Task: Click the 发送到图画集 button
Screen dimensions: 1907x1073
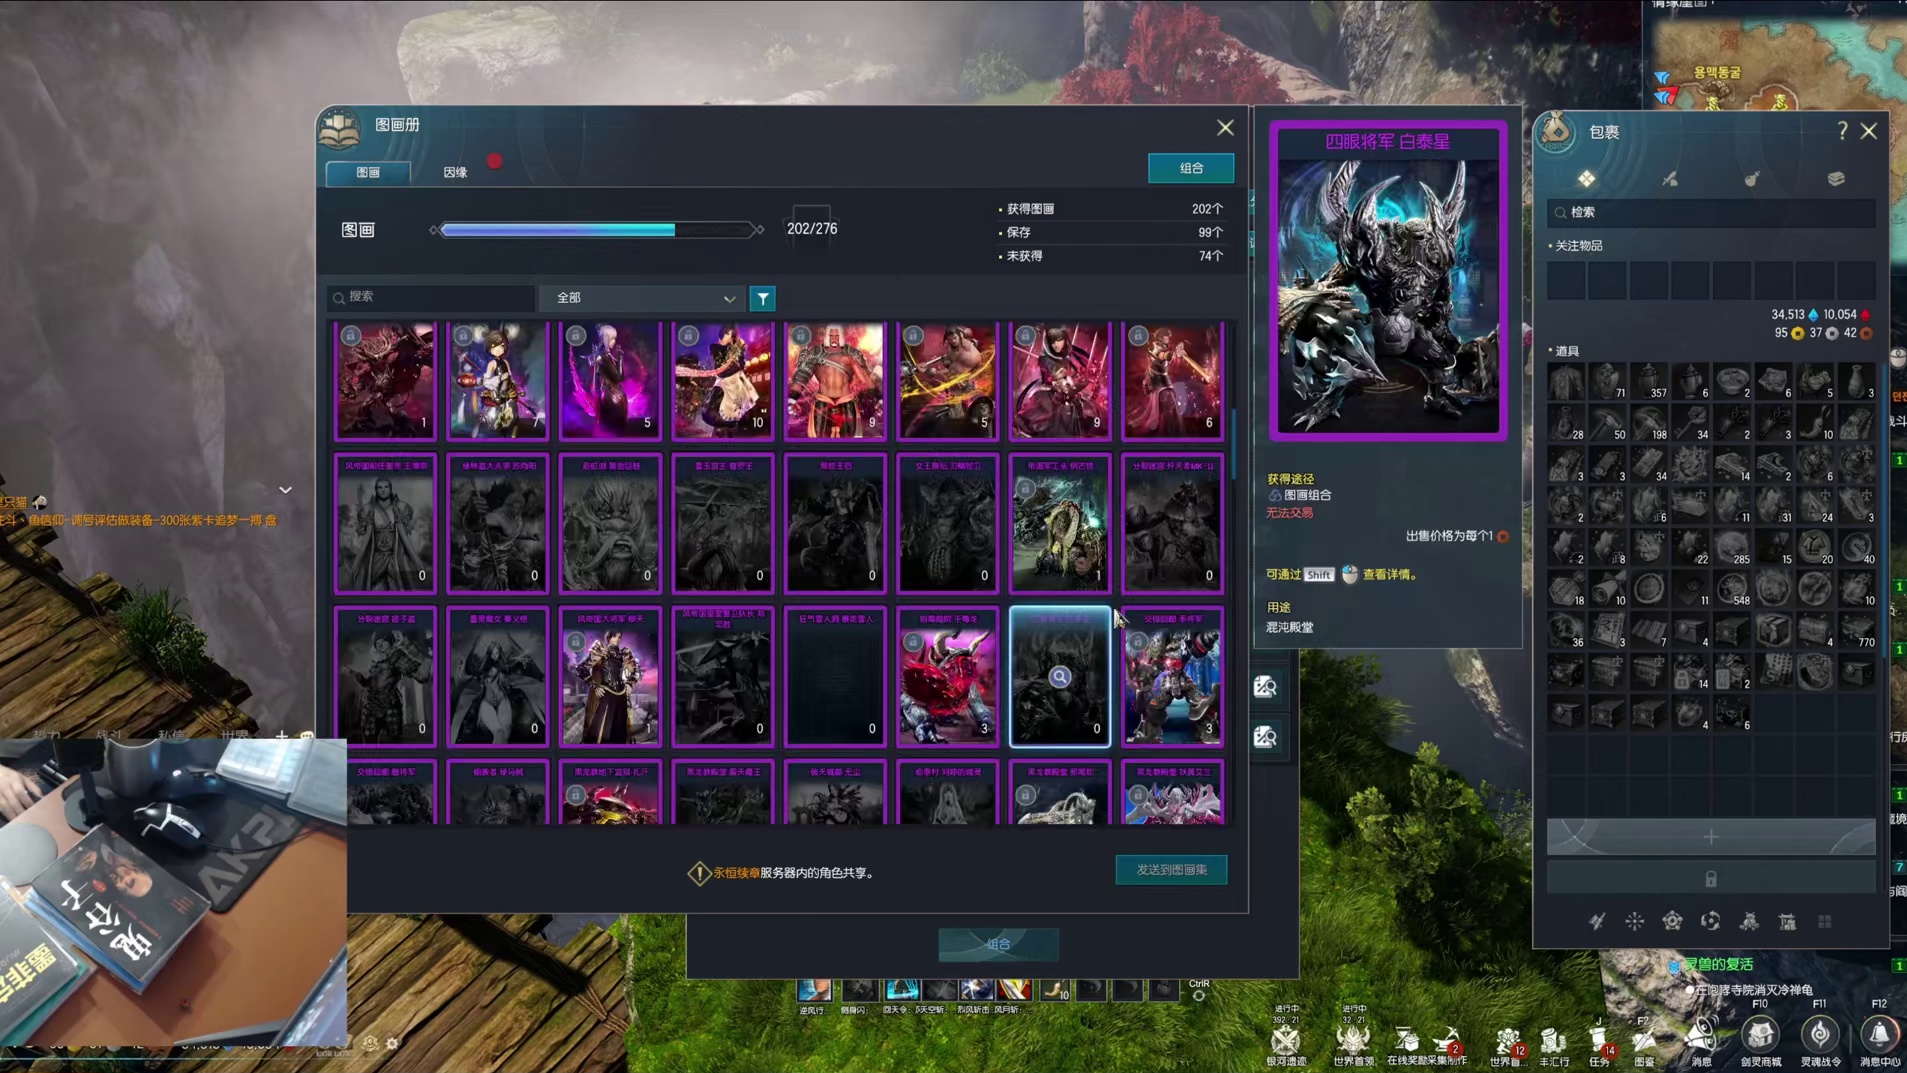Action: pos(1171,870)
